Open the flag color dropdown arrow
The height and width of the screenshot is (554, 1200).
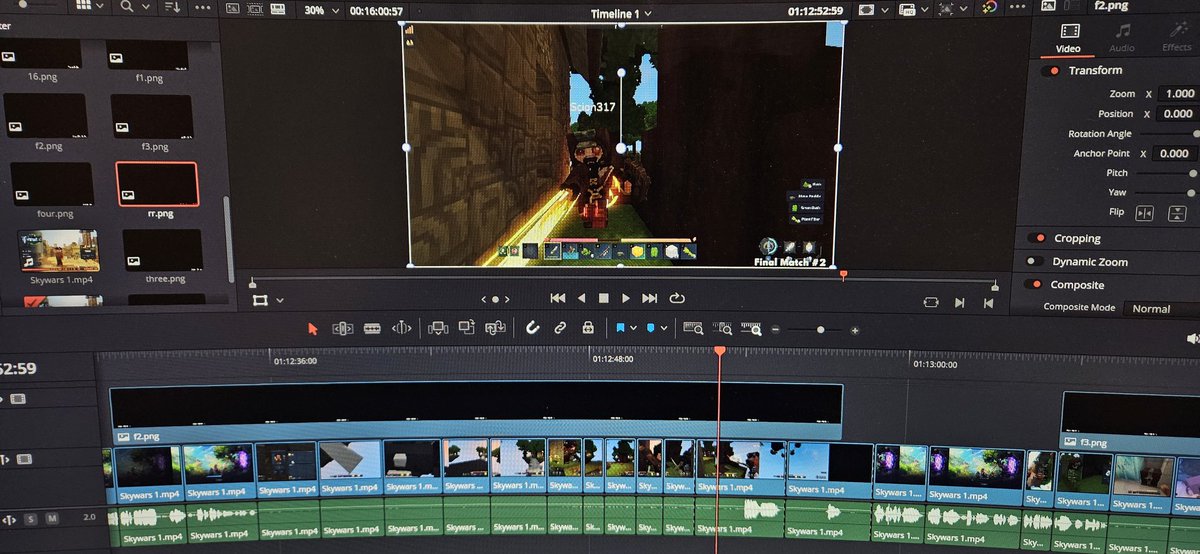(633, 328)
